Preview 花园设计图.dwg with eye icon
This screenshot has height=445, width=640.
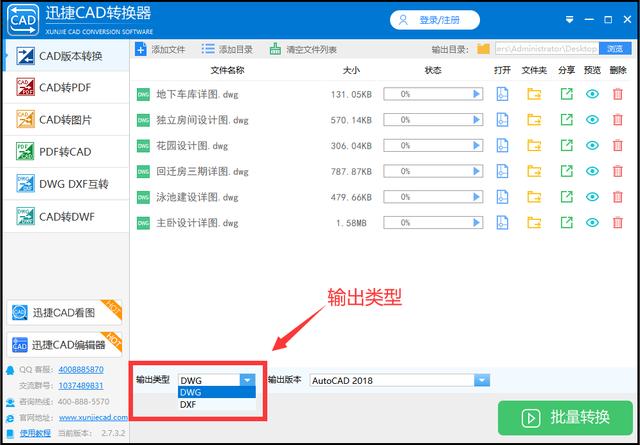pos(592,146)
